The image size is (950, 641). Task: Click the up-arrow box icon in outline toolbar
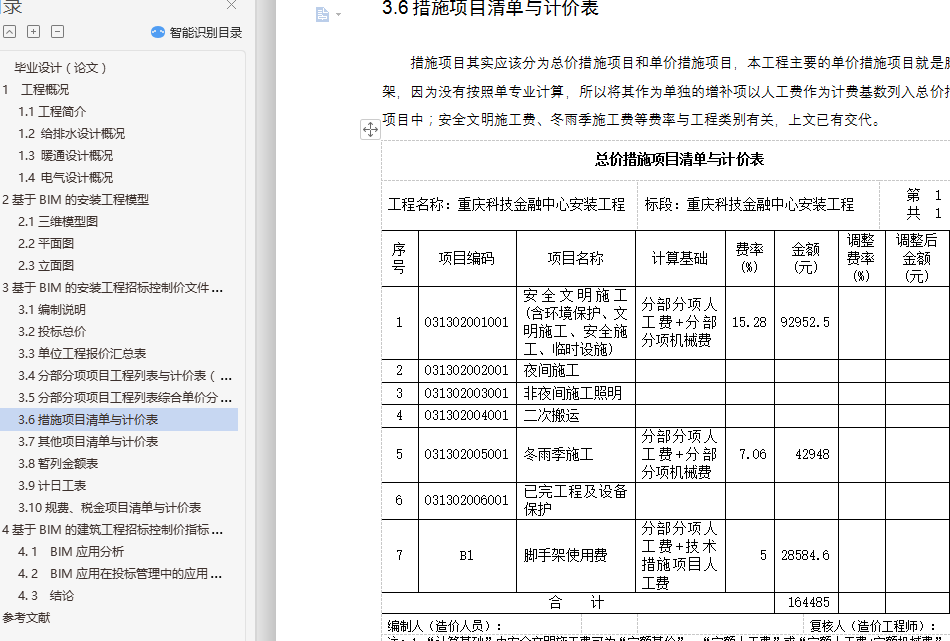click(10, 32)
